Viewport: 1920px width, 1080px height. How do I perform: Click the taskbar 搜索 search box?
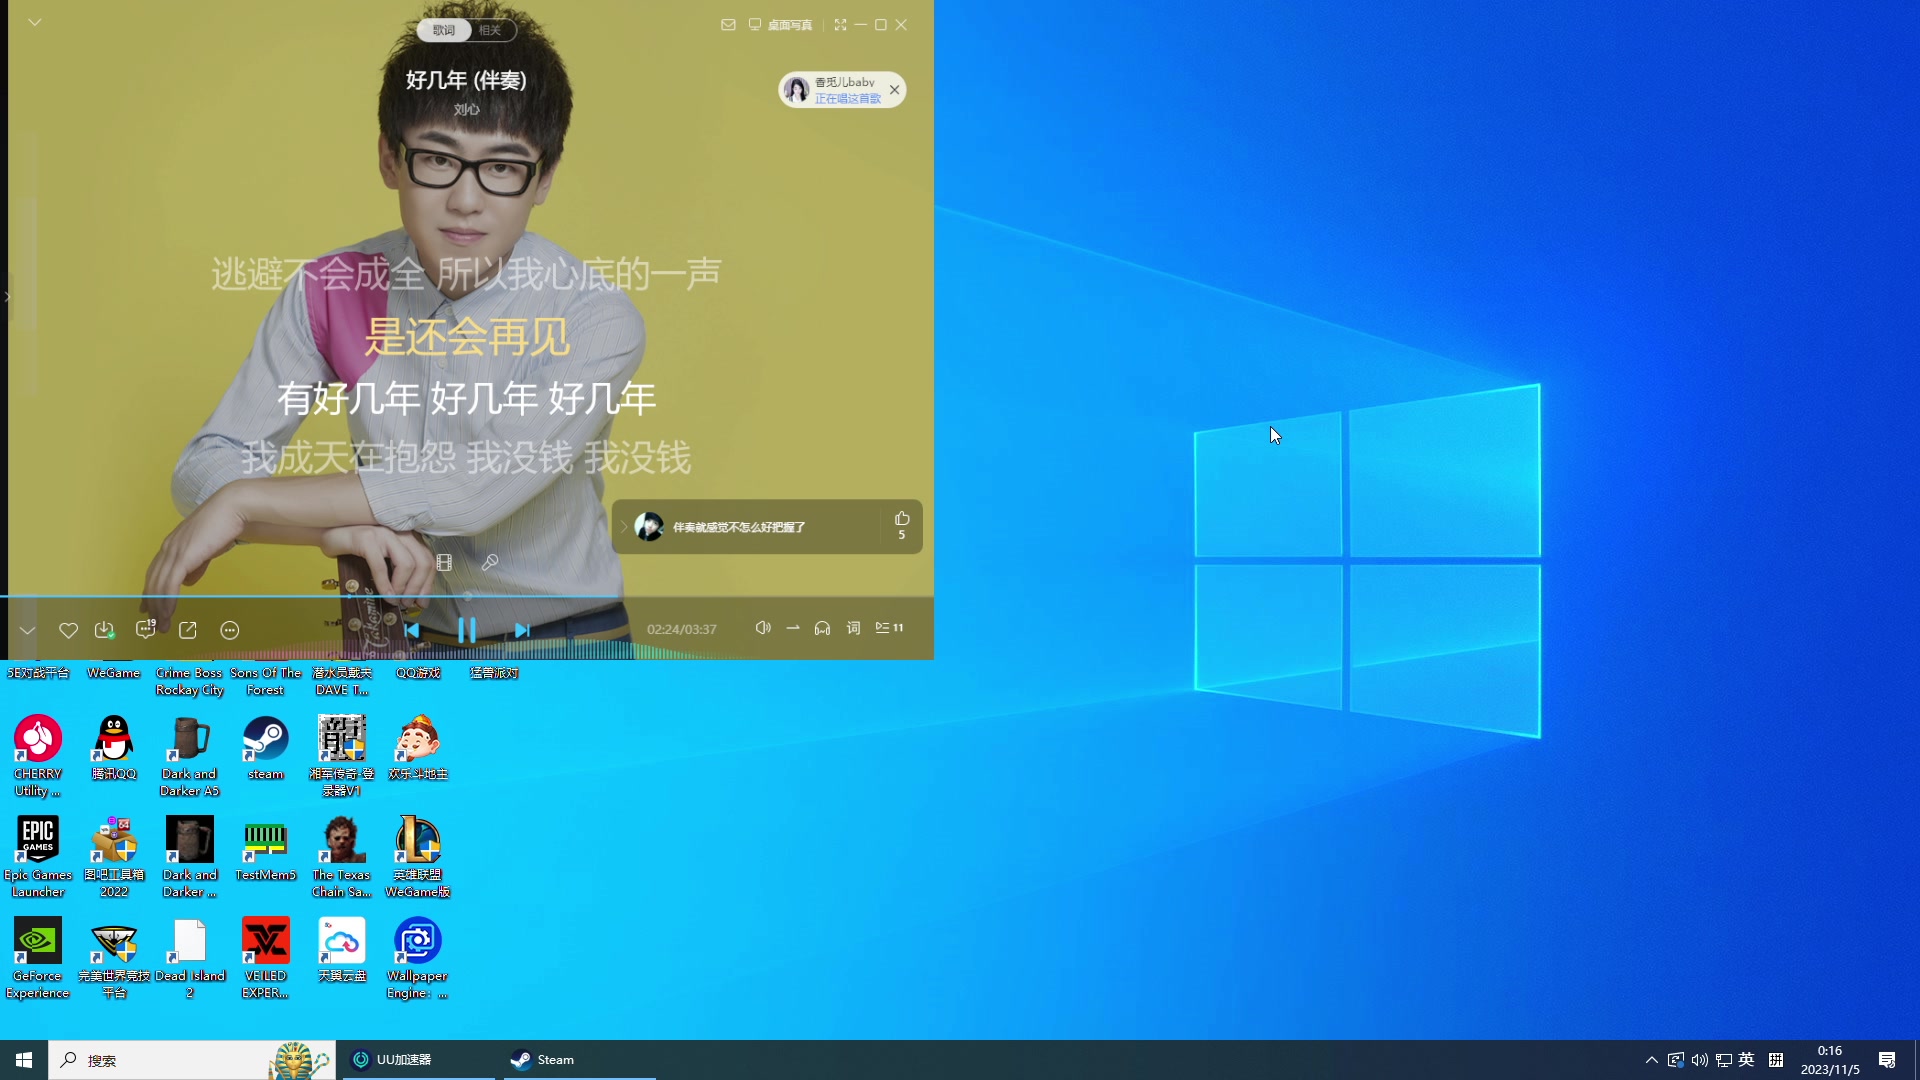click(x=192, y=1060)
